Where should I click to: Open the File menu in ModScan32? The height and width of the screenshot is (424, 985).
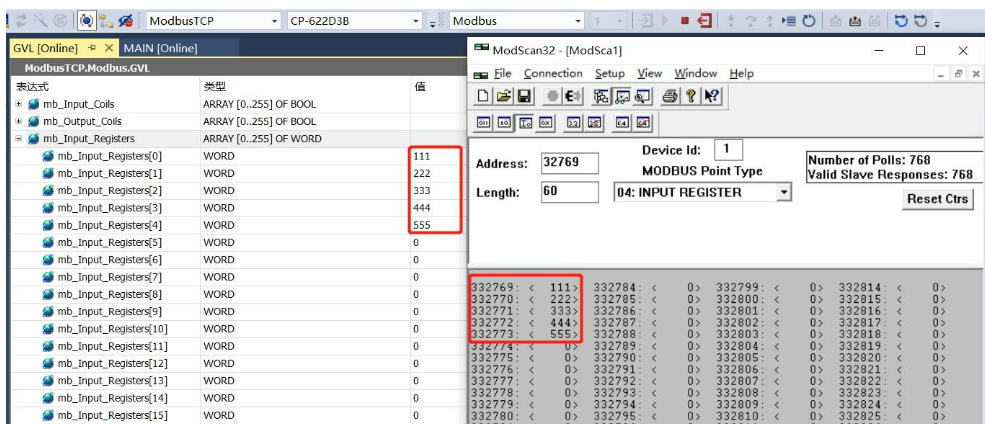[x=503, y=73]
